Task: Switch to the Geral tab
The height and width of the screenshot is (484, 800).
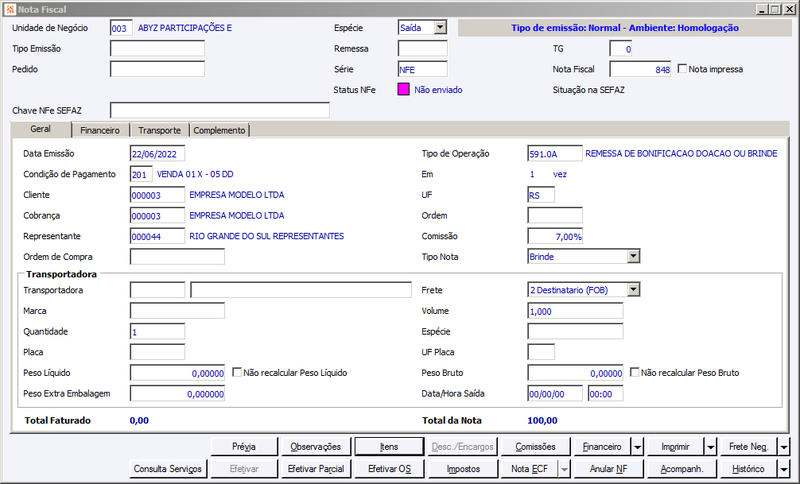Action: [41, 129]
